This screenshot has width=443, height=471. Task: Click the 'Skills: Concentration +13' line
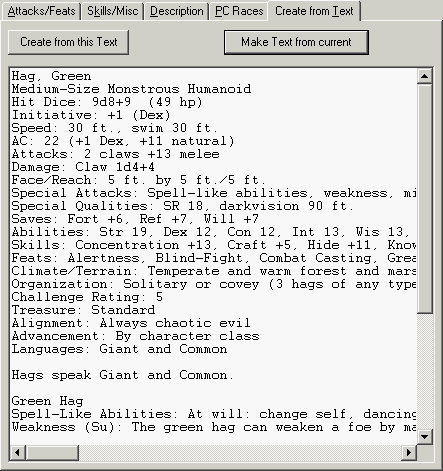[213, 245]
